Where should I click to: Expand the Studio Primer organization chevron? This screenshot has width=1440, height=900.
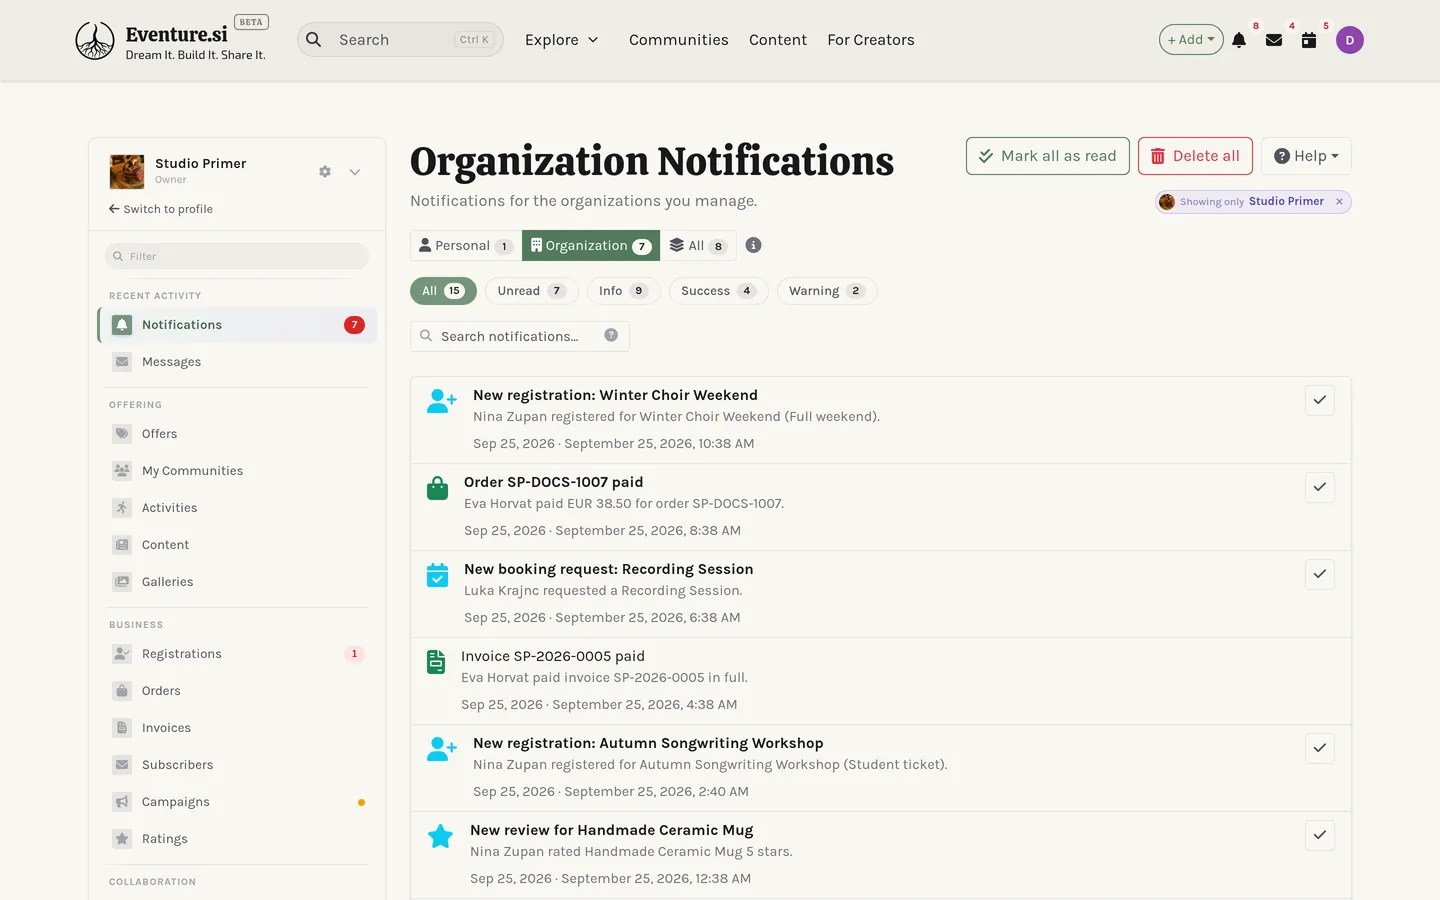pyautogui.click(x=355, y=172)
